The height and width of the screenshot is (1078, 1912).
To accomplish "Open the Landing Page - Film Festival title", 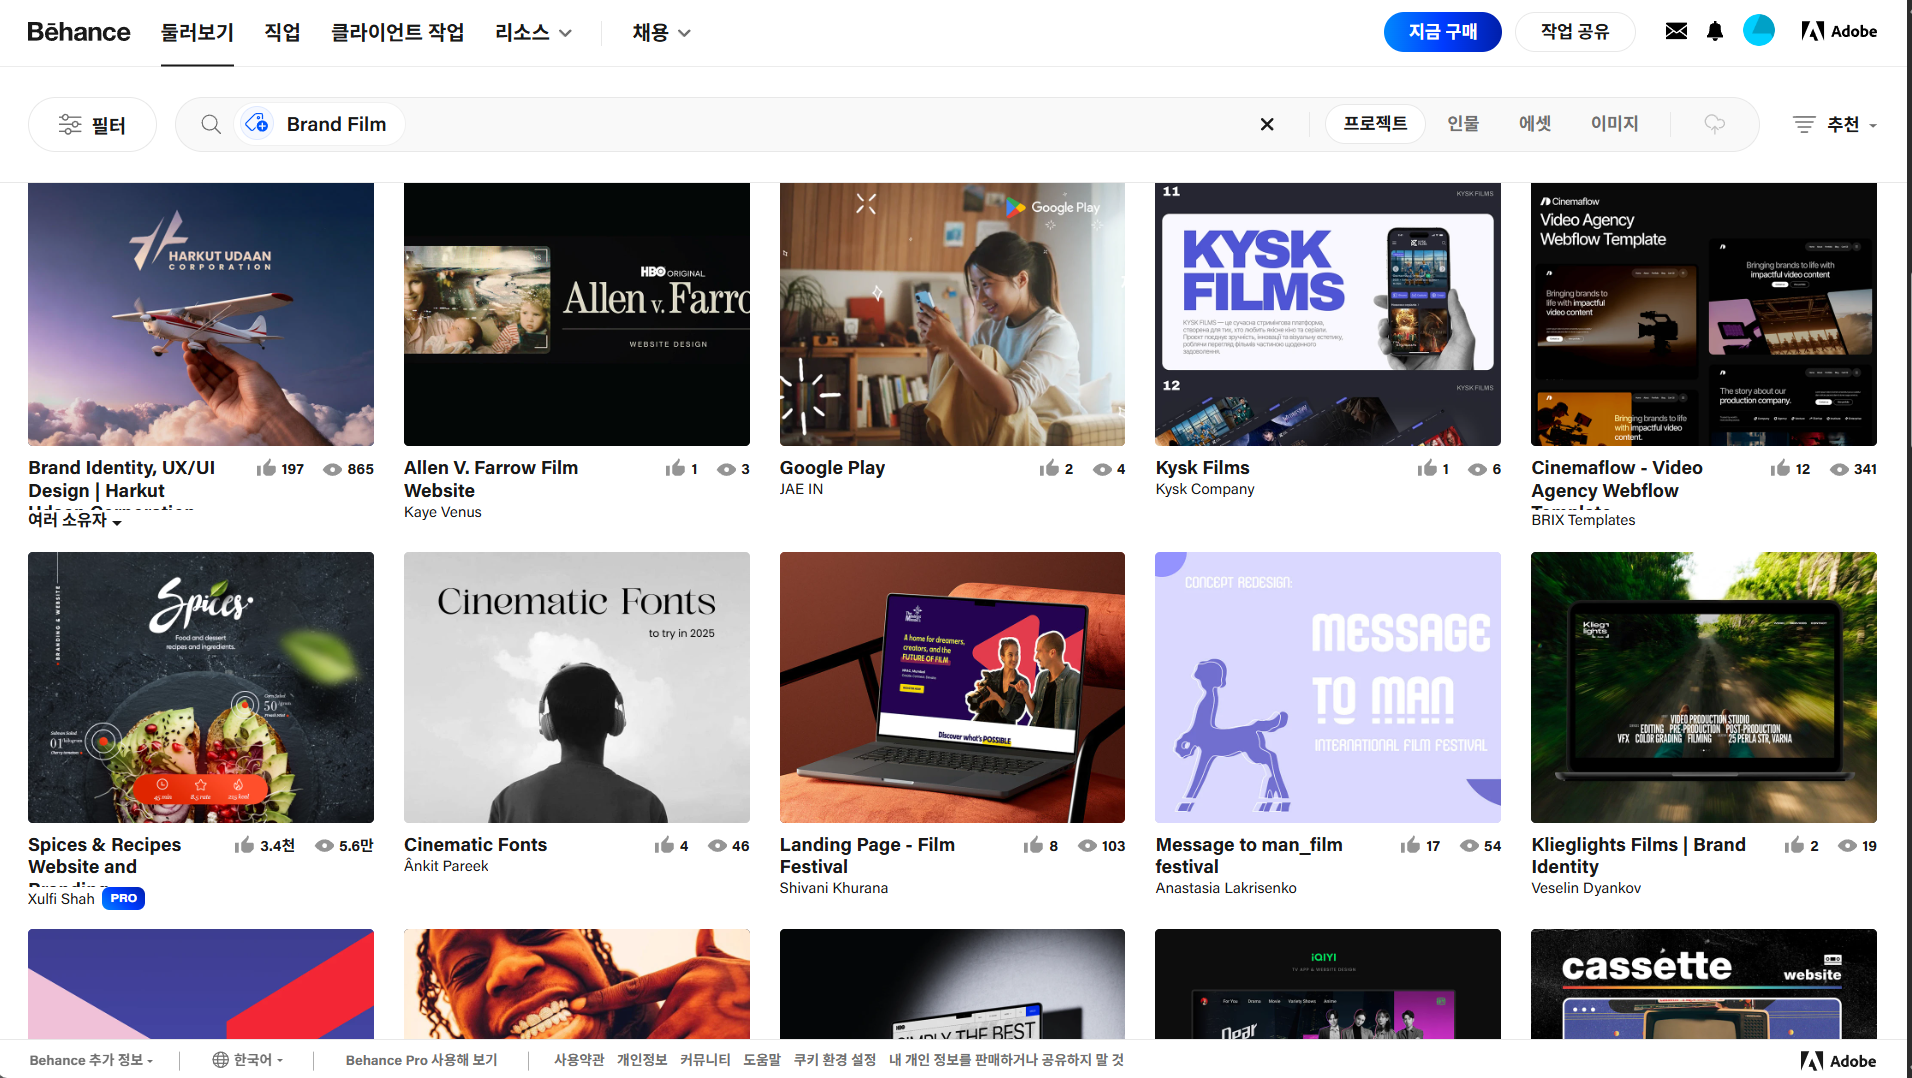I will tap(867, 856).
